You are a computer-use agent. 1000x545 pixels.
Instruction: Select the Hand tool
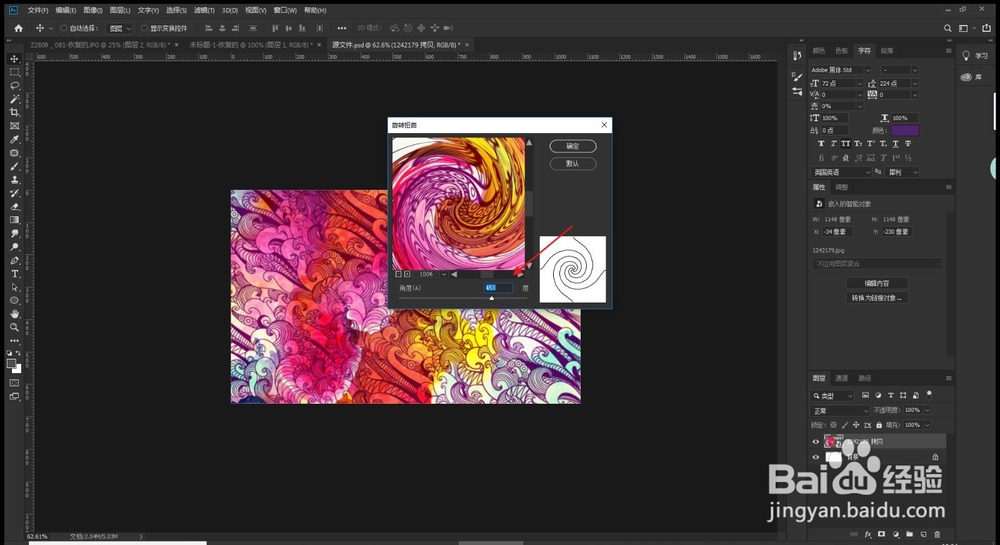click(14, 314)
